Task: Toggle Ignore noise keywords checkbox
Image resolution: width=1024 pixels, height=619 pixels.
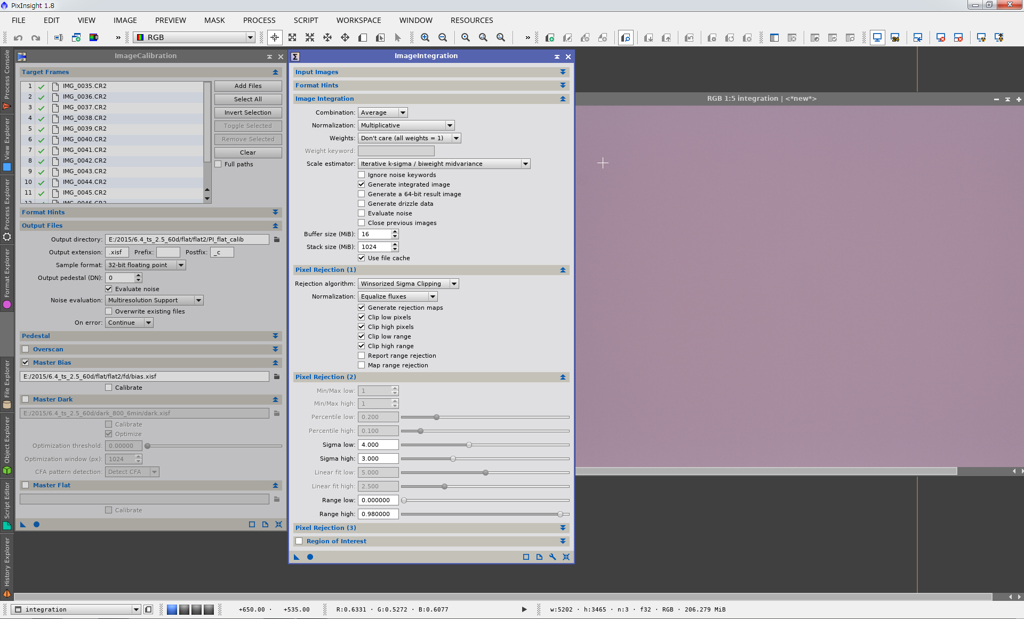Action: [362, 175]
